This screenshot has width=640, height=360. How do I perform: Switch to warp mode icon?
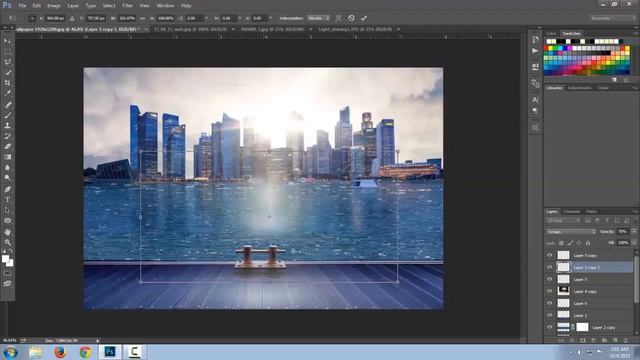(338, 18)
